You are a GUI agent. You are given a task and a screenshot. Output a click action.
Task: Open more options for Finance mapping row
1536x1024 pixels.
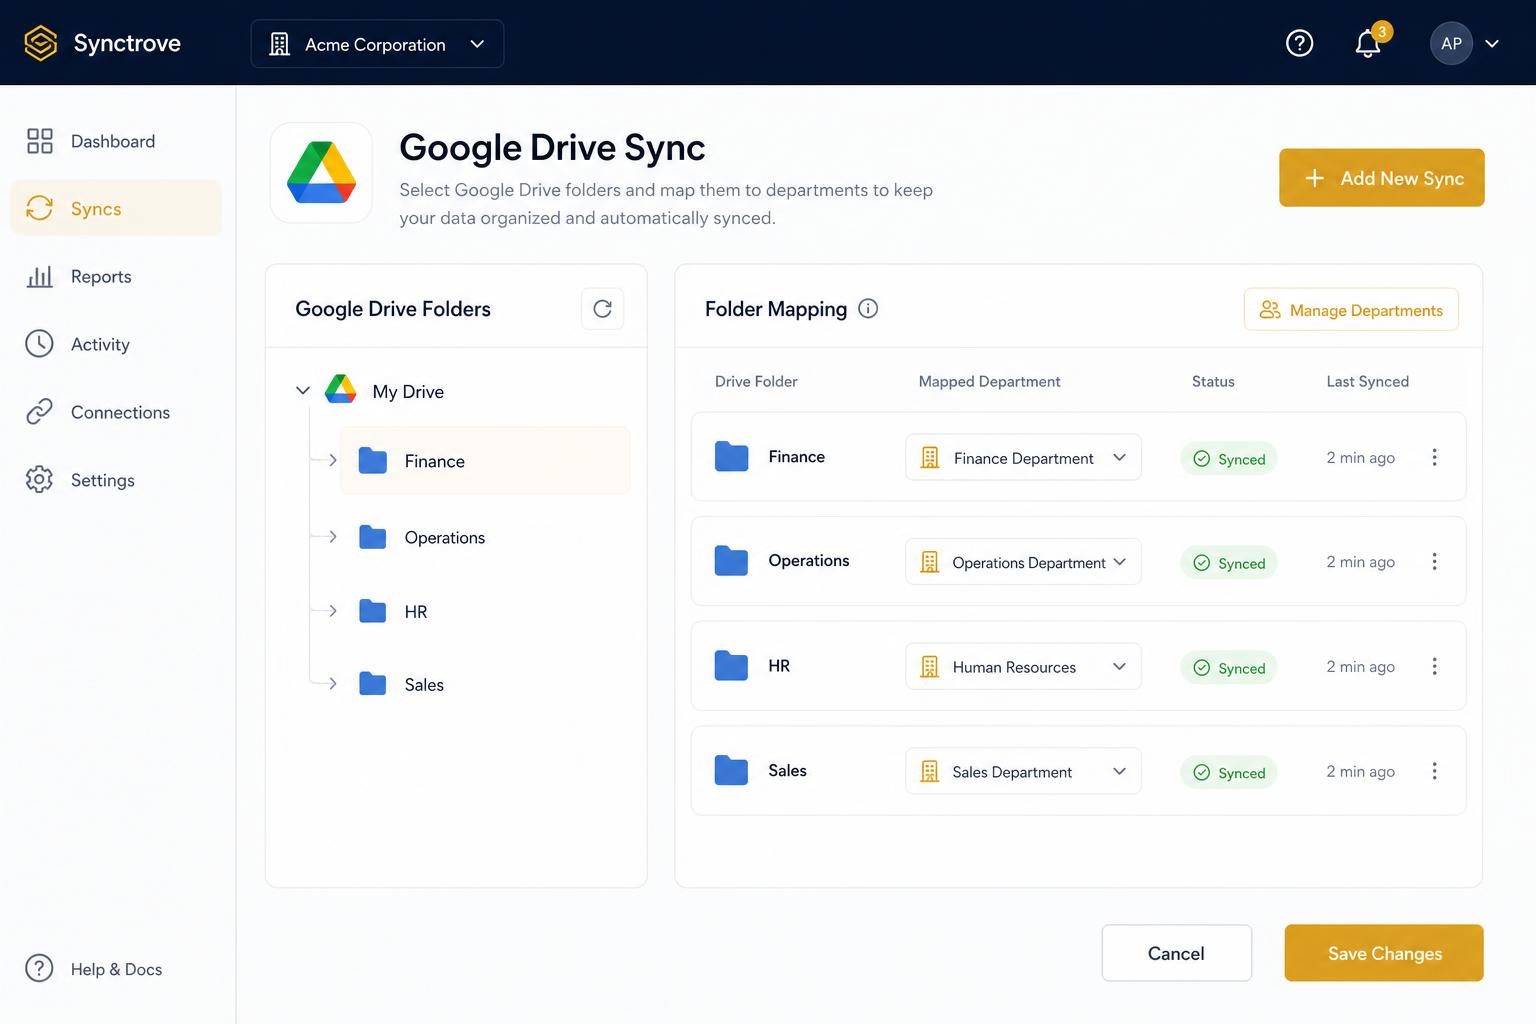tap(1434, 457)
